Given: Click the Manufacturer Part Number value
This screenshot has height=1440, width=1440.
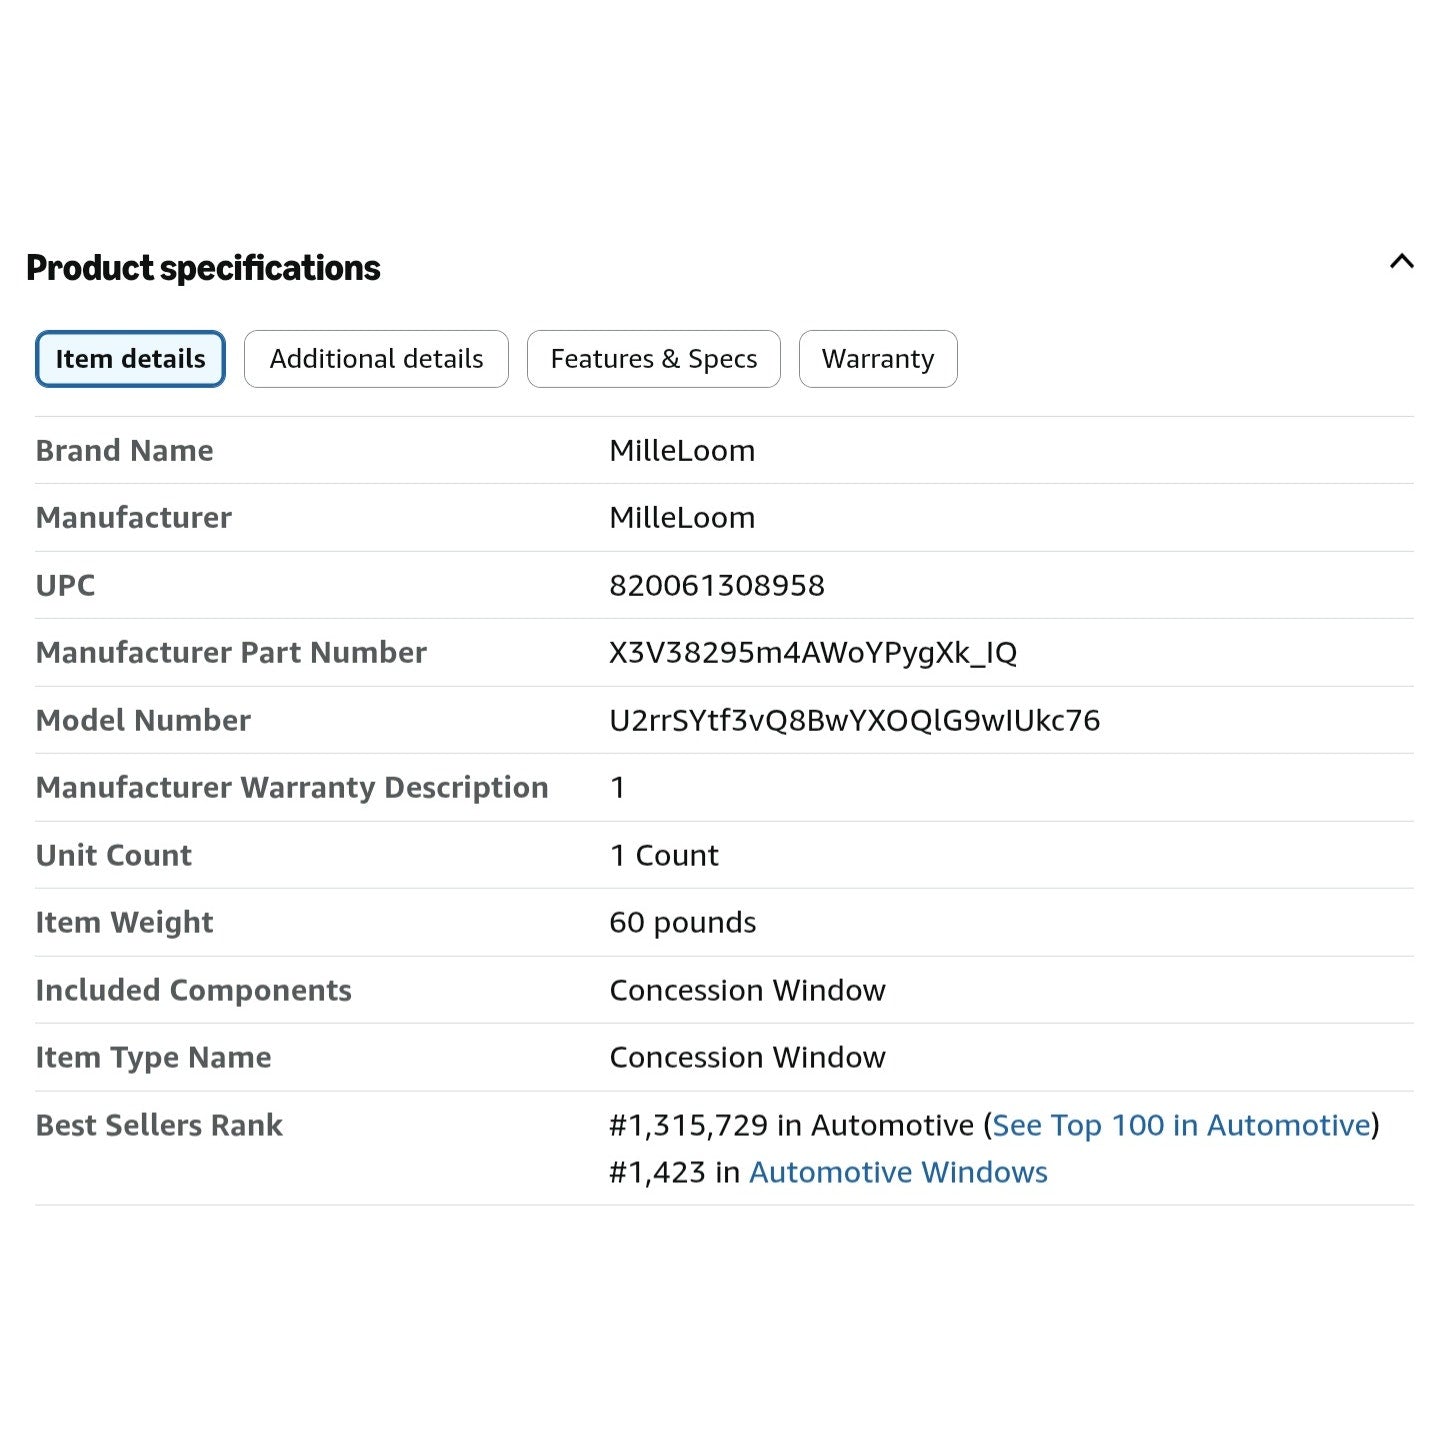Looking at the screenshot, I should [813, 653].
